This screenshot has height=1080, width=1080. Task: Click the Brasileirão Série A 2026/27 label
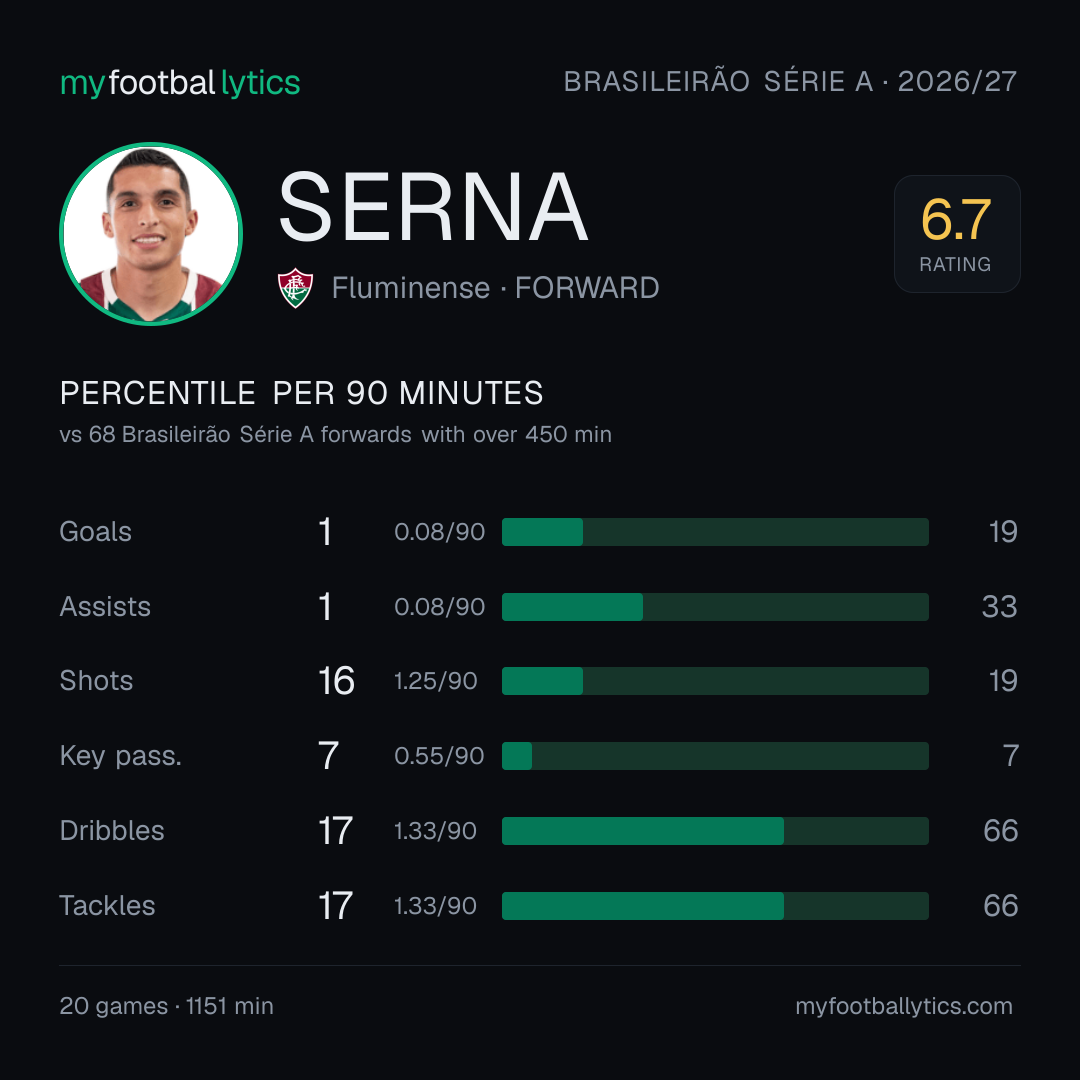[x=790, y=81]
